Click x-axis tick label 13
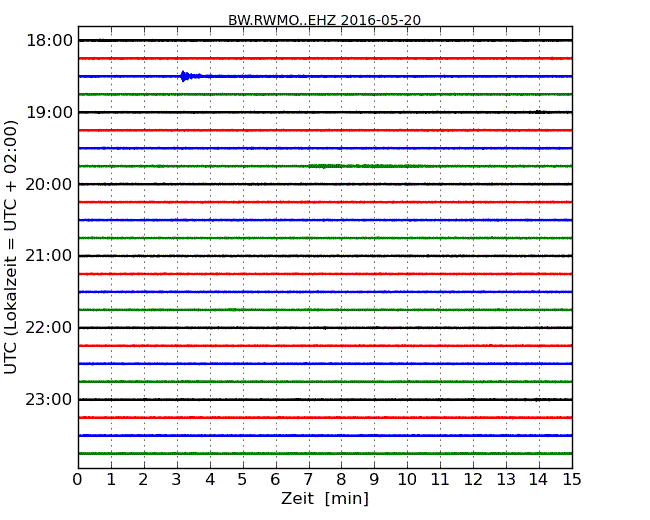 coord(506,480)
